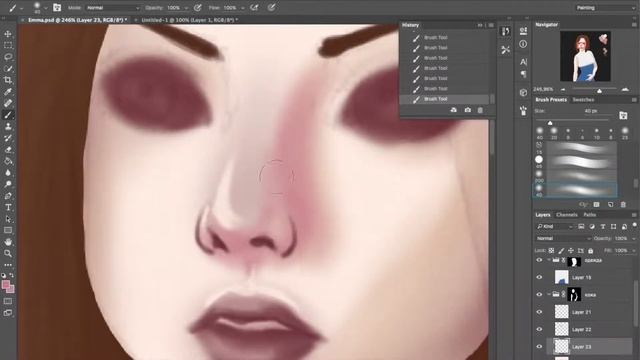This screenshot has width=640, height=360.
Task: Open the Info panel icon
Action: [523, 44]
